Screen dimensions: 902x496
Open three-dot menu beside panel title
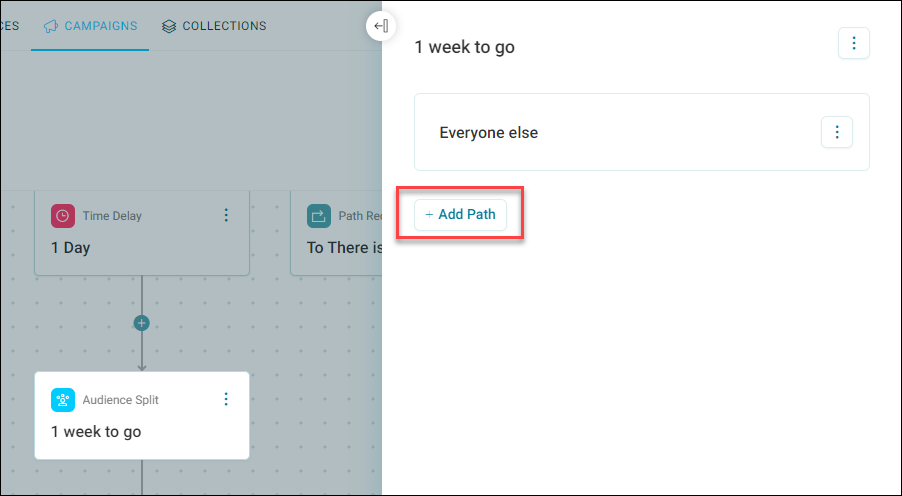coord(854,43)
